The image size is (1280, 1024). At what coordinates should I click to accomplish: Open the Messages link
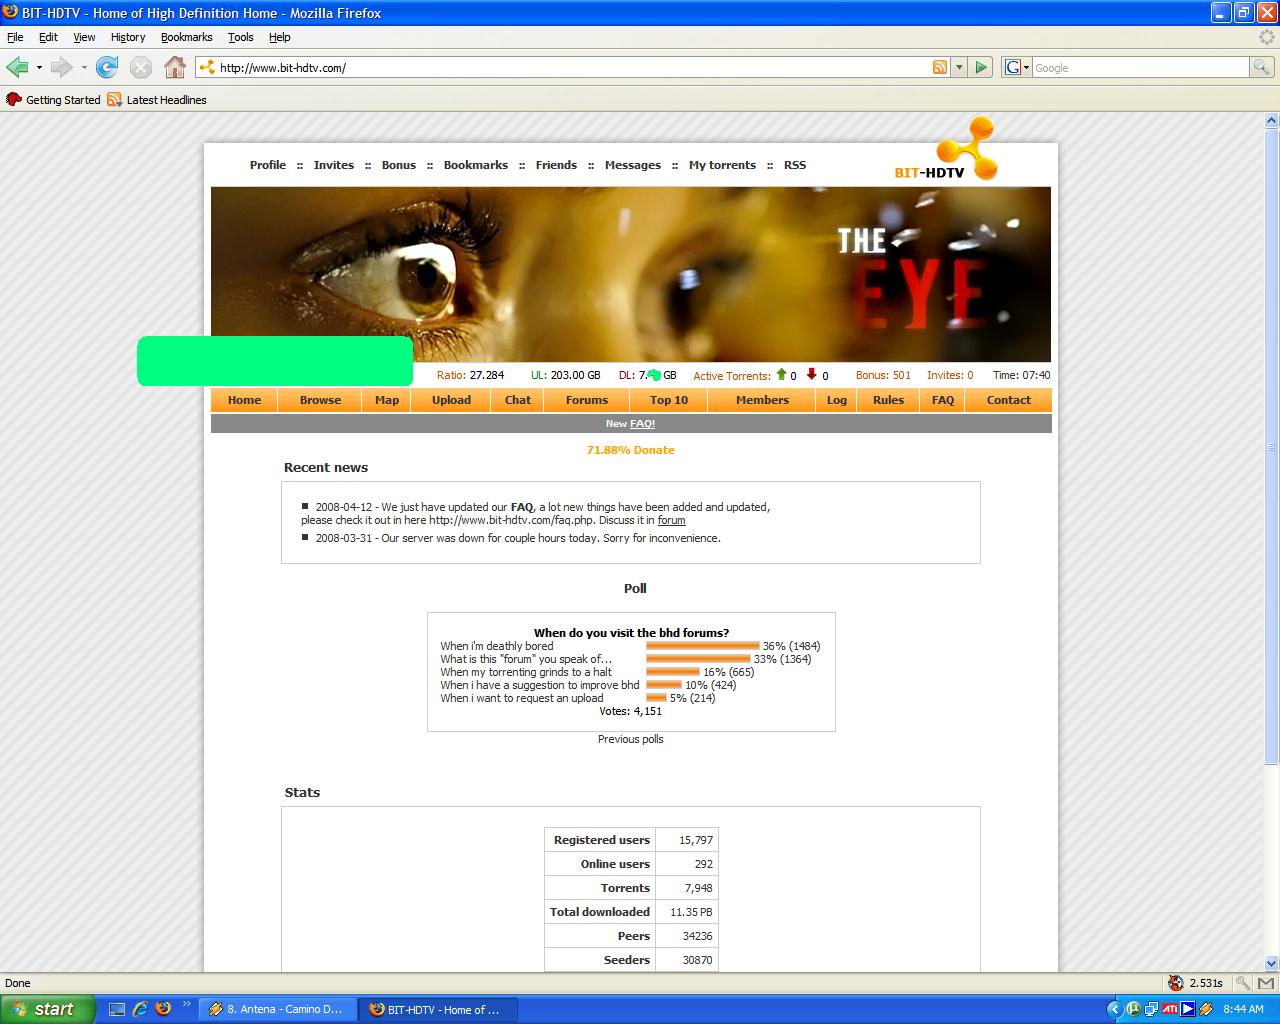click(633, 165)
